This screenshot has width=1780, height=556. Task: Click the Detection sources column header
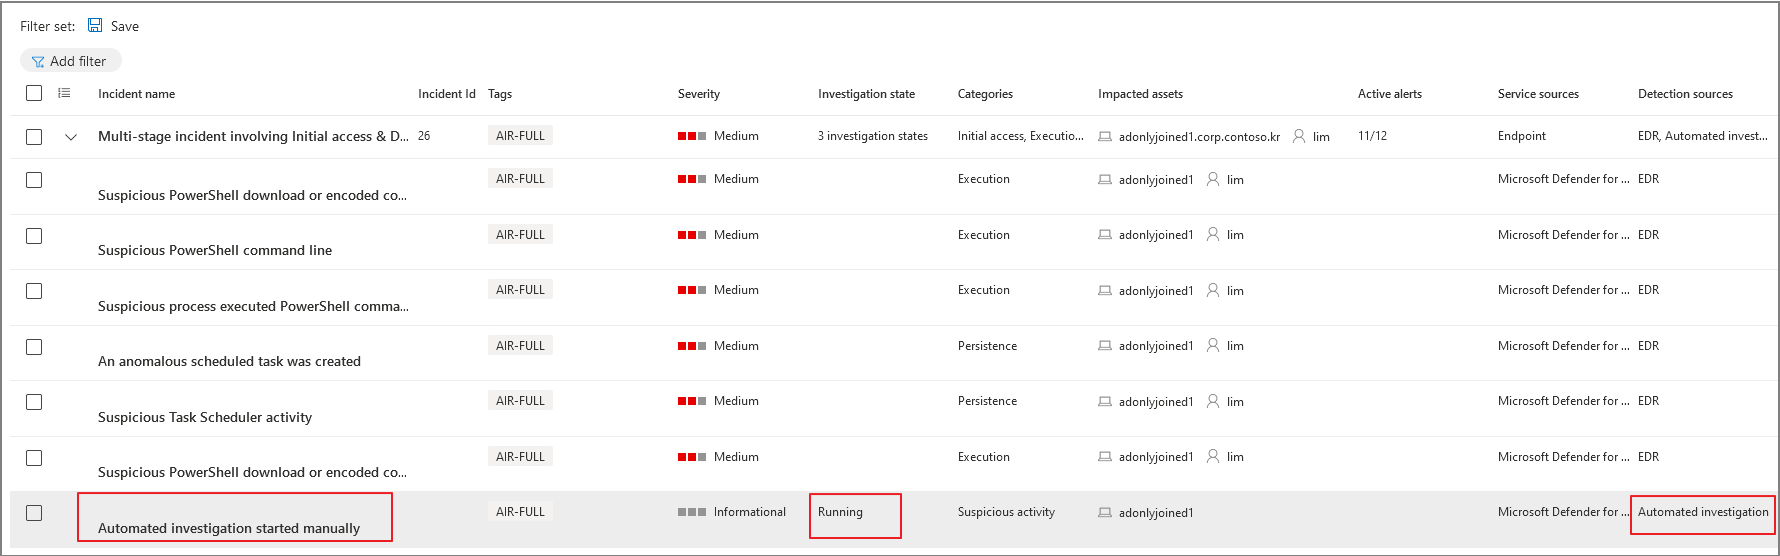click(1685, 94)
